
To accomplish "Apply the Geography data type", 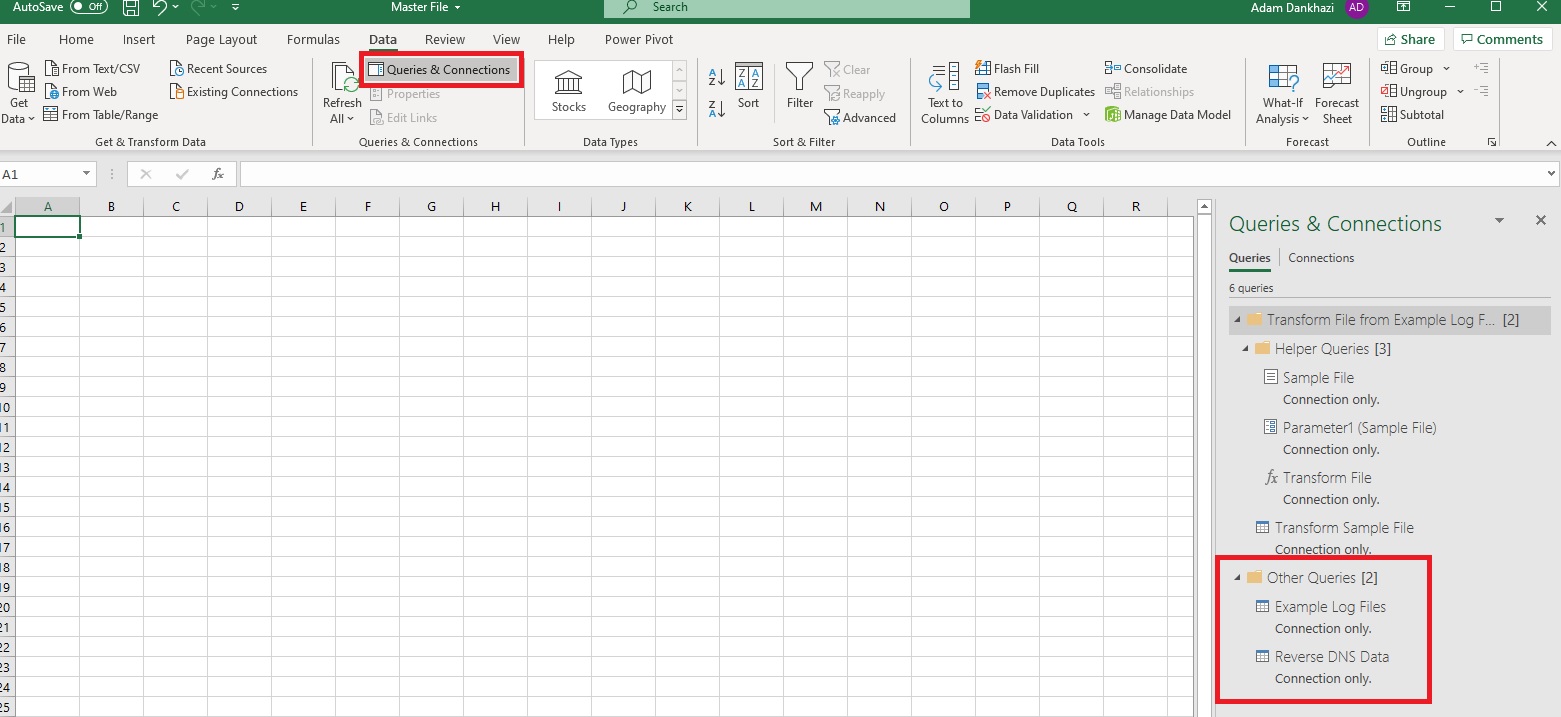I will pyautogui.click(x=636, y=90).
